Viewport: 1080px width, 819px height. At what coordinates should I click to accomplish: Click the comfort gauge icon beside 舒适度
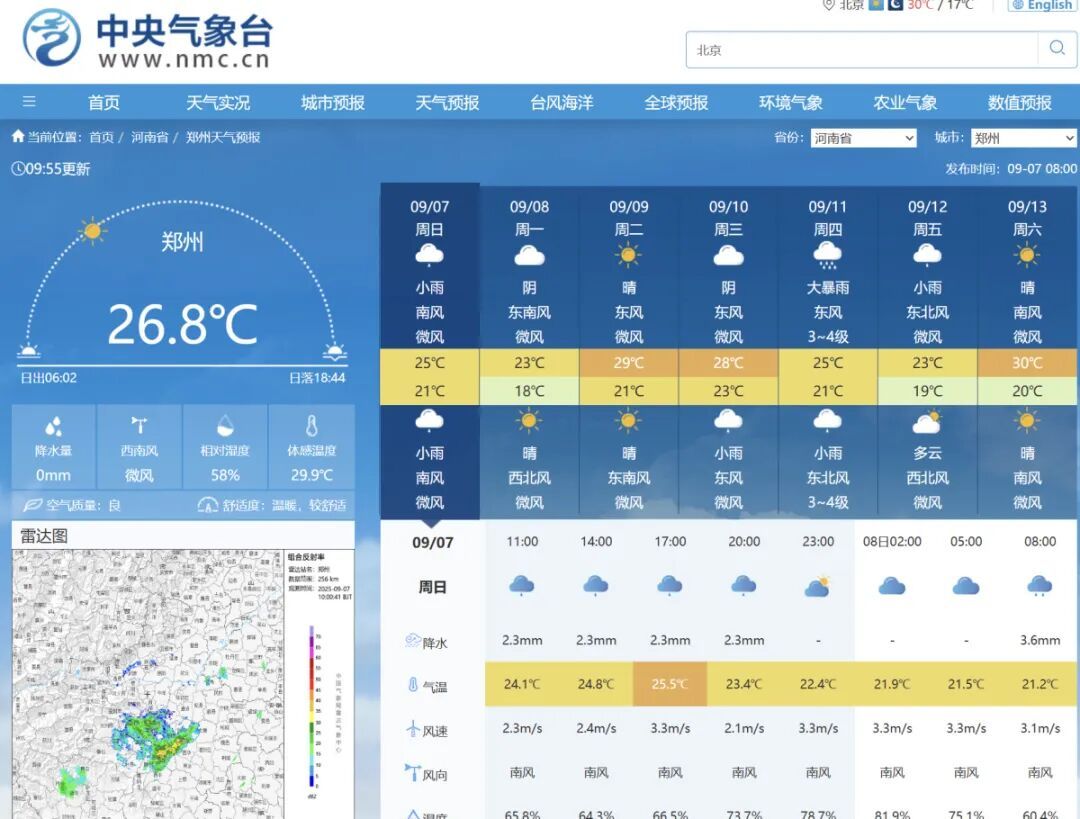pos(205,504)
